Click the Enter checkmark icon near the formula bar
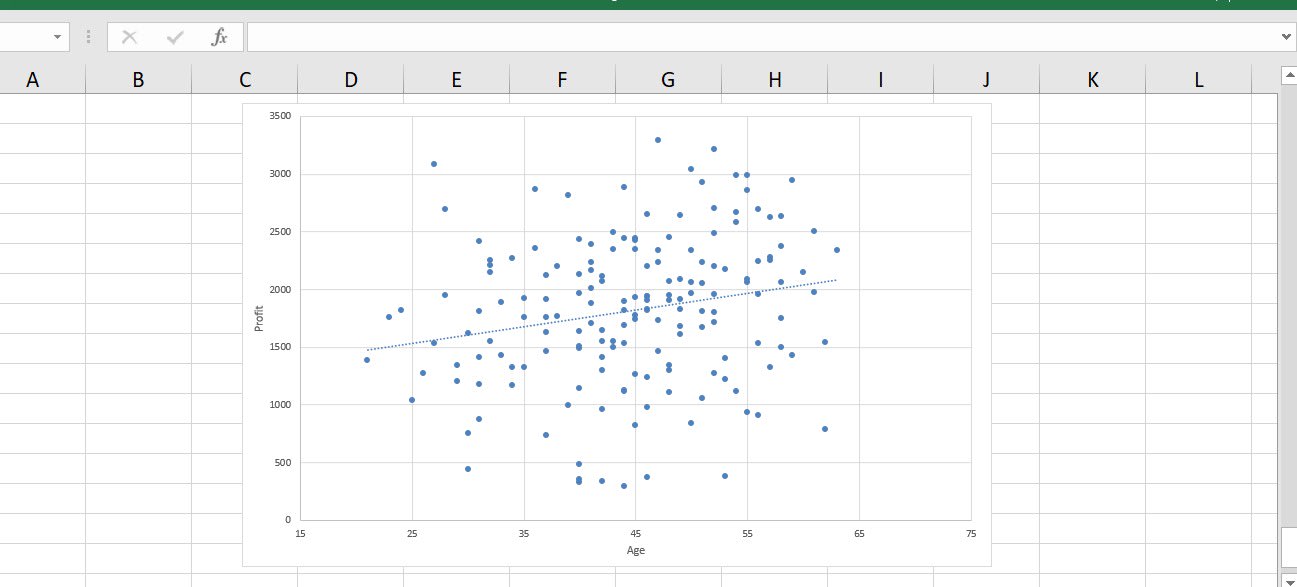Screen dimensions: 1297x587 (172, 37)
